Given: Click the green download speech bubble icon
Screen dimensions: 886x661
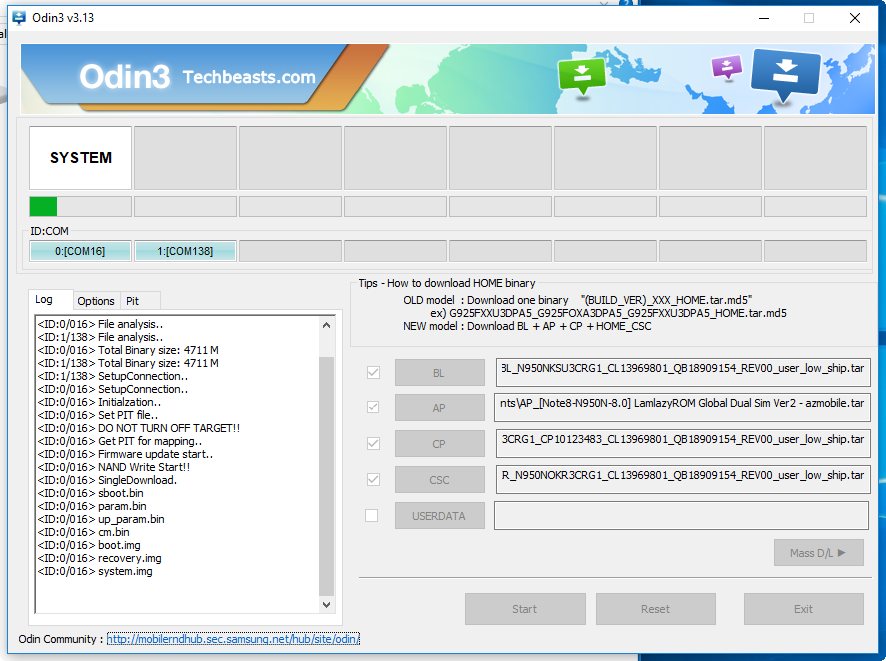Looking at the screenshot, I should point(581,76).
